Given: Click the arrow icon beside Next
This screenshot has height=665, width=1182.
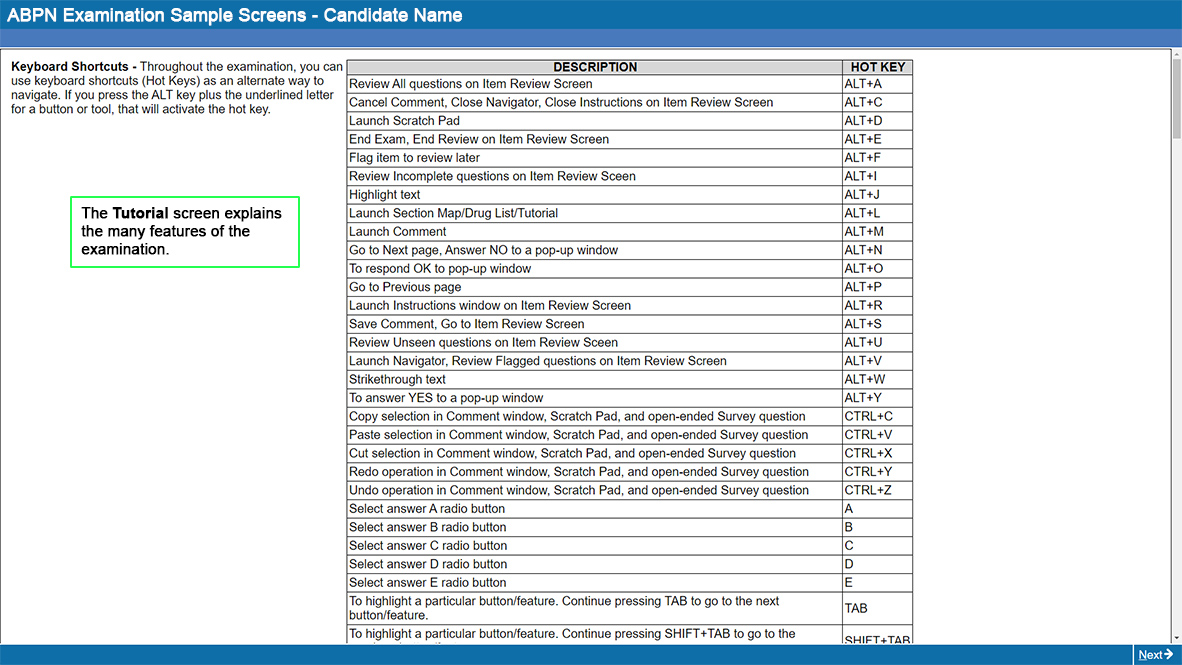Looking at the screenshot, I should (x=1169, y=655).
